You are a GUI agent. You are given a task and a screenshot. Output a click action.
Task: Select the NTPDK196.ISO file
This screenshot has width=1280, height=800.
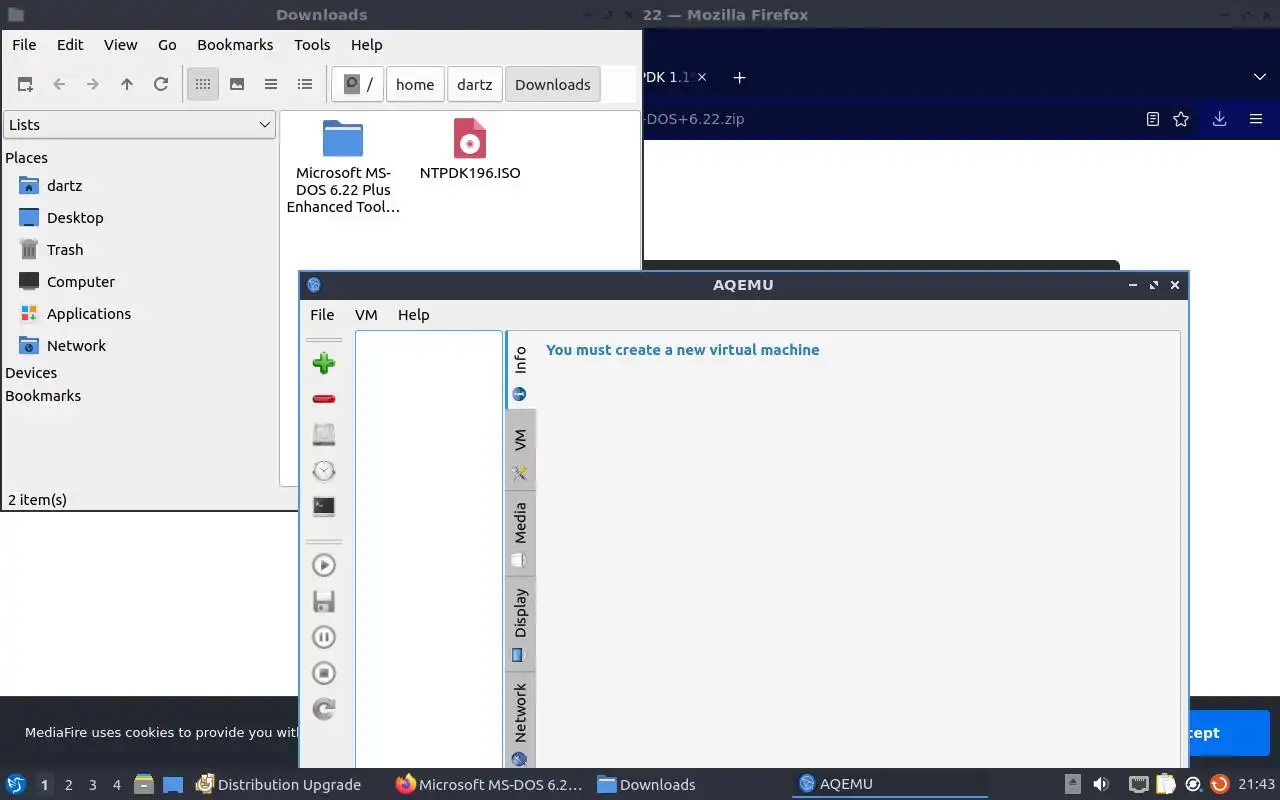470,150
